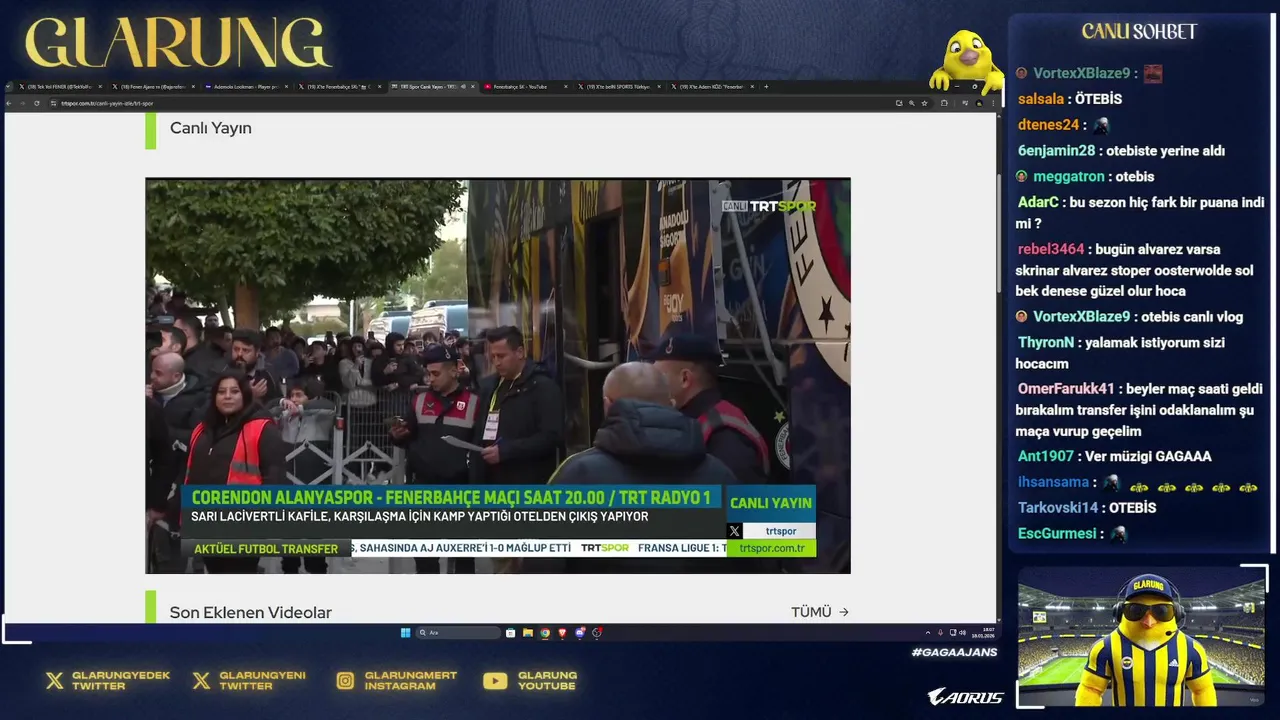
Task: Click the GLARUNGYENI Twitter X icon
Action: tap(201, 681)
